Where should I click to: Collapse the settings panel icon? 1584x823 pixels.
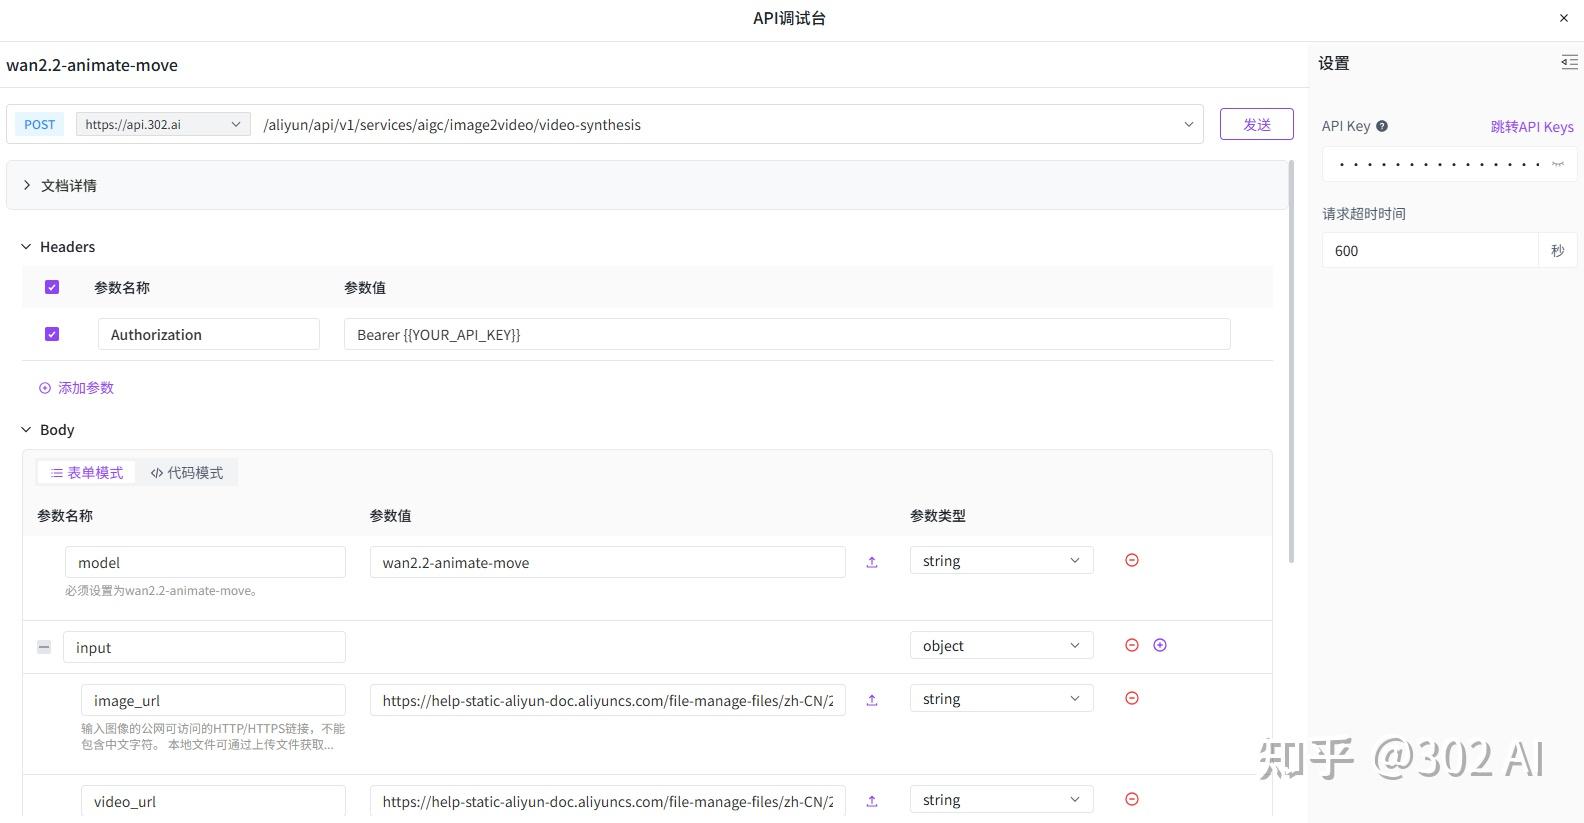click(x=1569, y=63)
